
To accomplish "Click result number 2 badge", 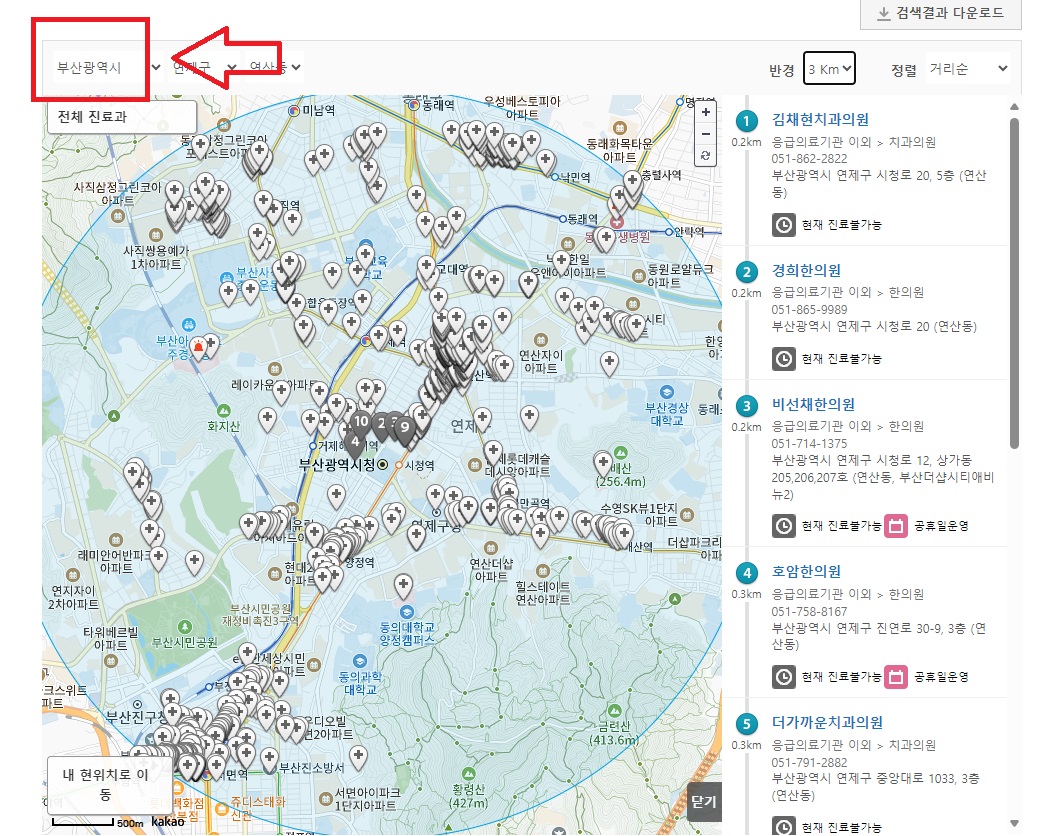I will click(x=746, y=272).
